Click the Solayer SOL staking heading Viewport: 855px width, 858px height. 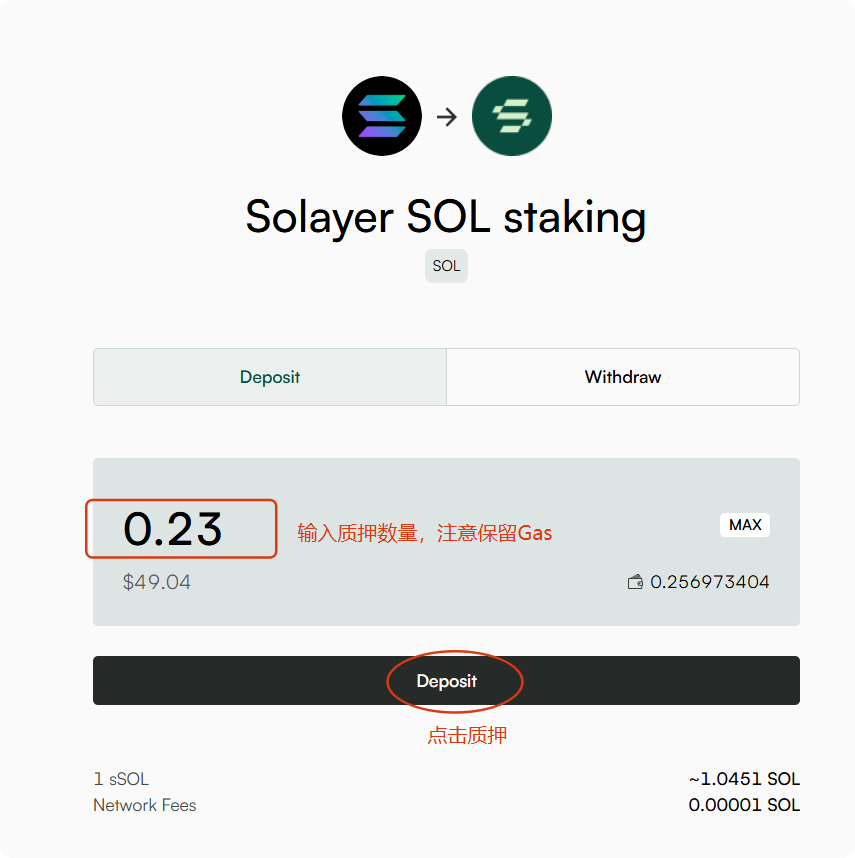click(446, 217)
